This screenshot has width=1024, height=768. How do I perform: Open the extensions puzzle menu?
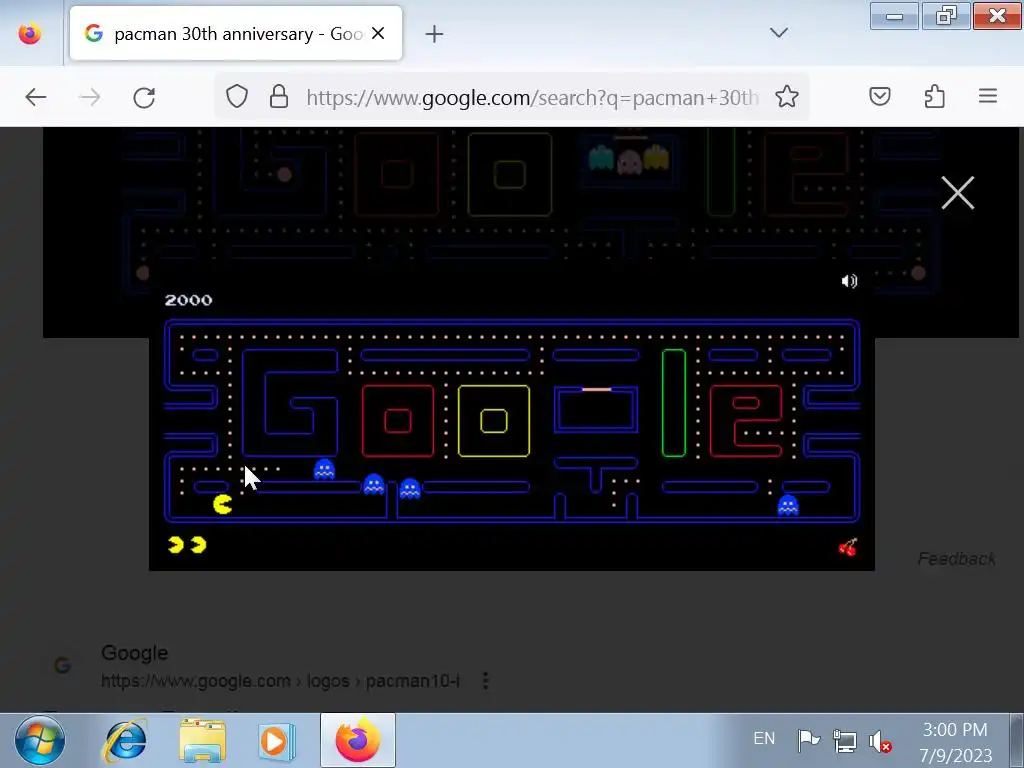coord(935,97)
